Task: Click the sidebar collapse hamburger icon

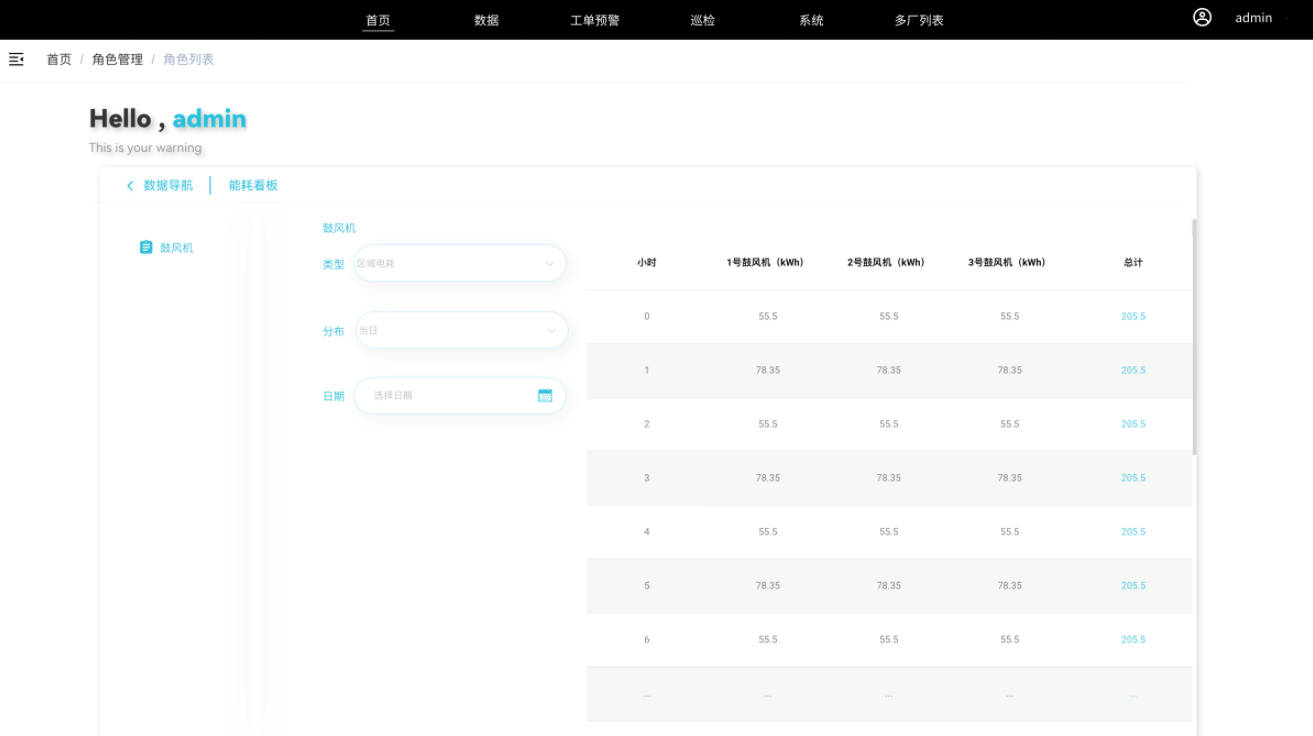Action: 16,60
